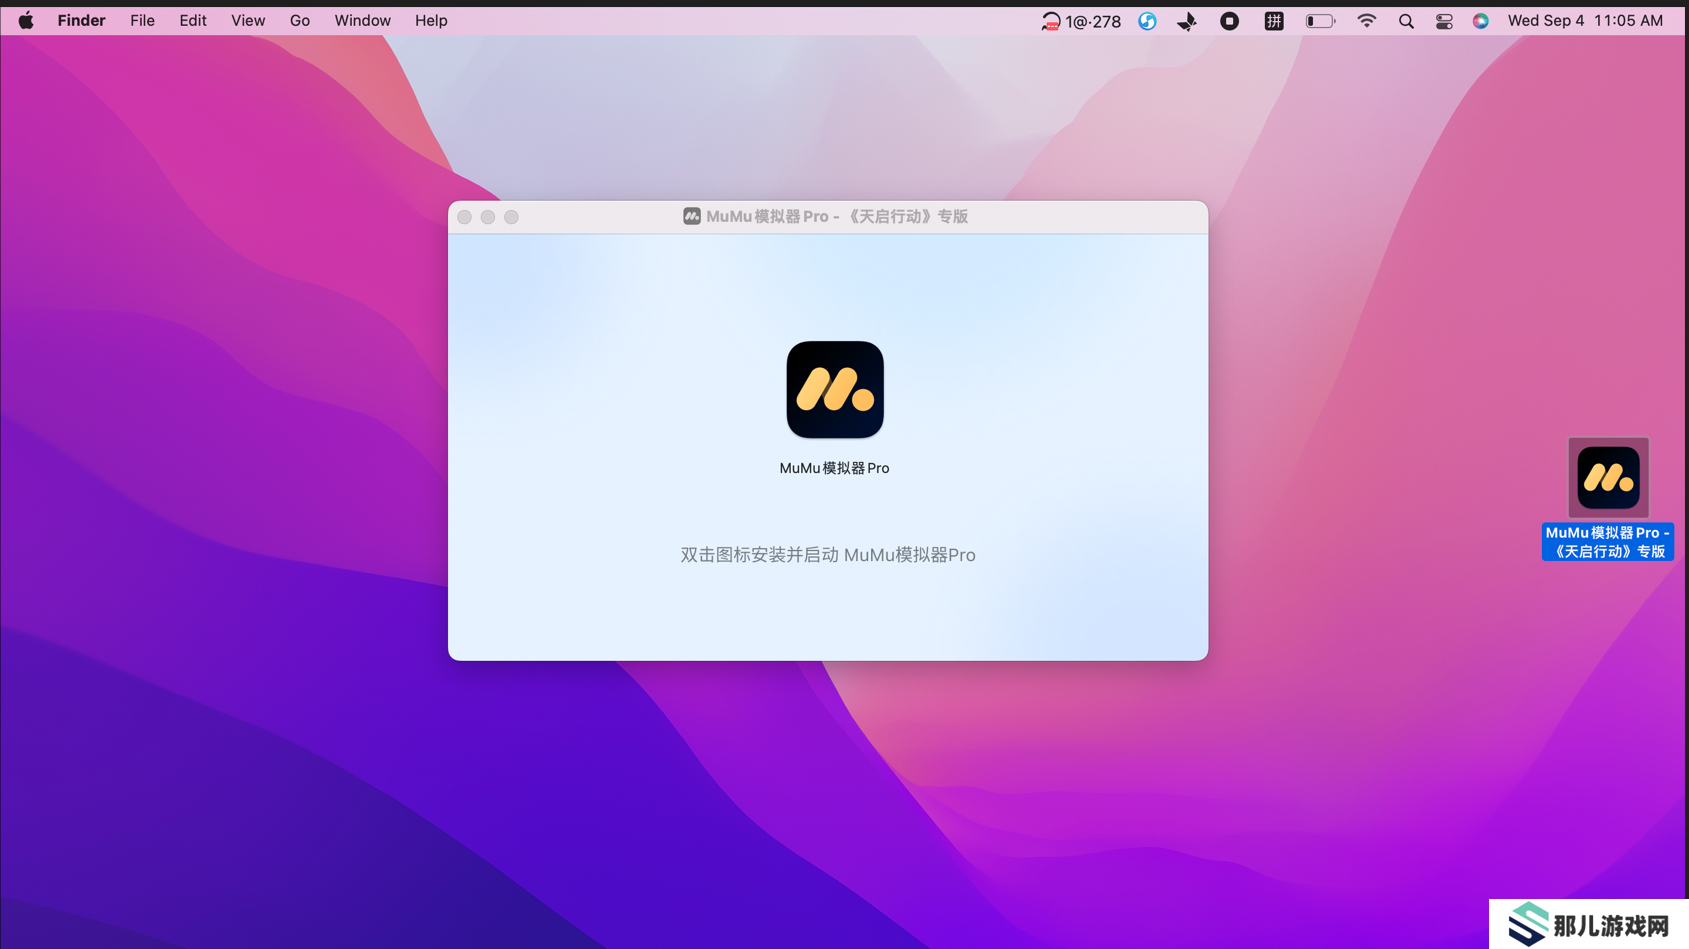The image size is (1689, 949).
Task: Click the battery status icon
Action: tap(1320, 21)
